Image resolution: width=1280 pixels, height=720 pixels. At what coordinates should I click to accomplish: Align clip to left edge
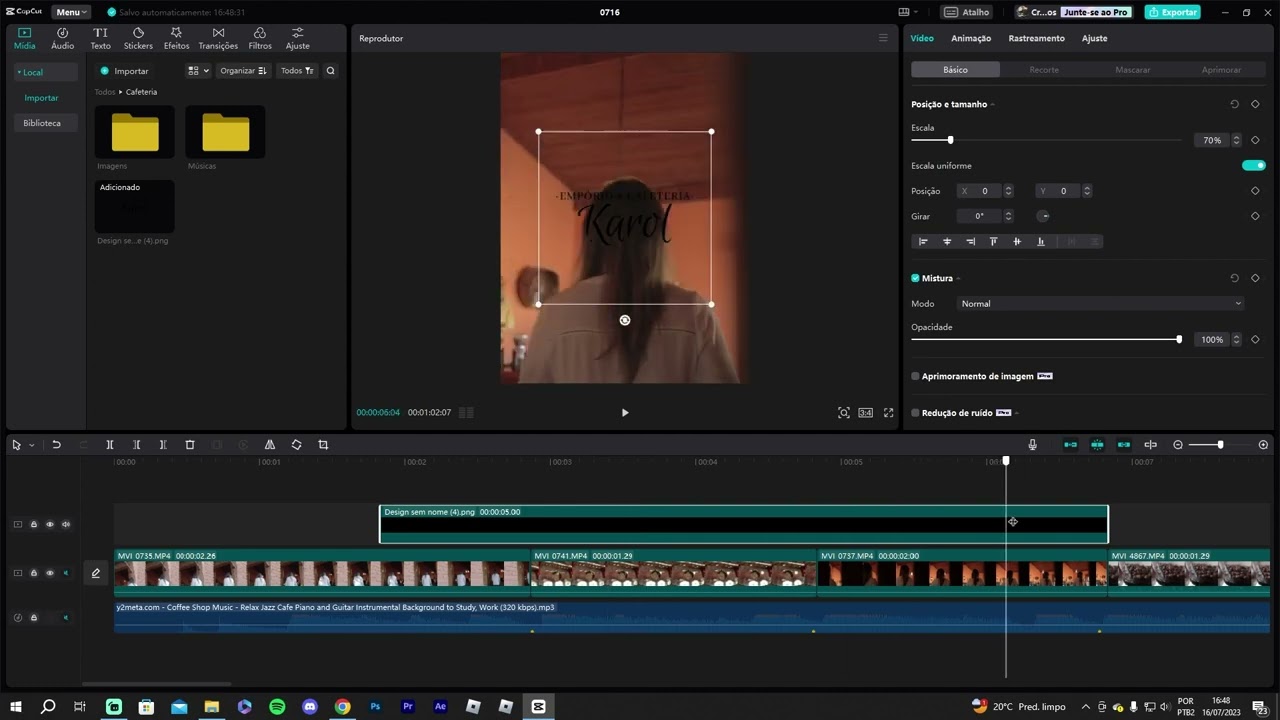tap(923, 241)
